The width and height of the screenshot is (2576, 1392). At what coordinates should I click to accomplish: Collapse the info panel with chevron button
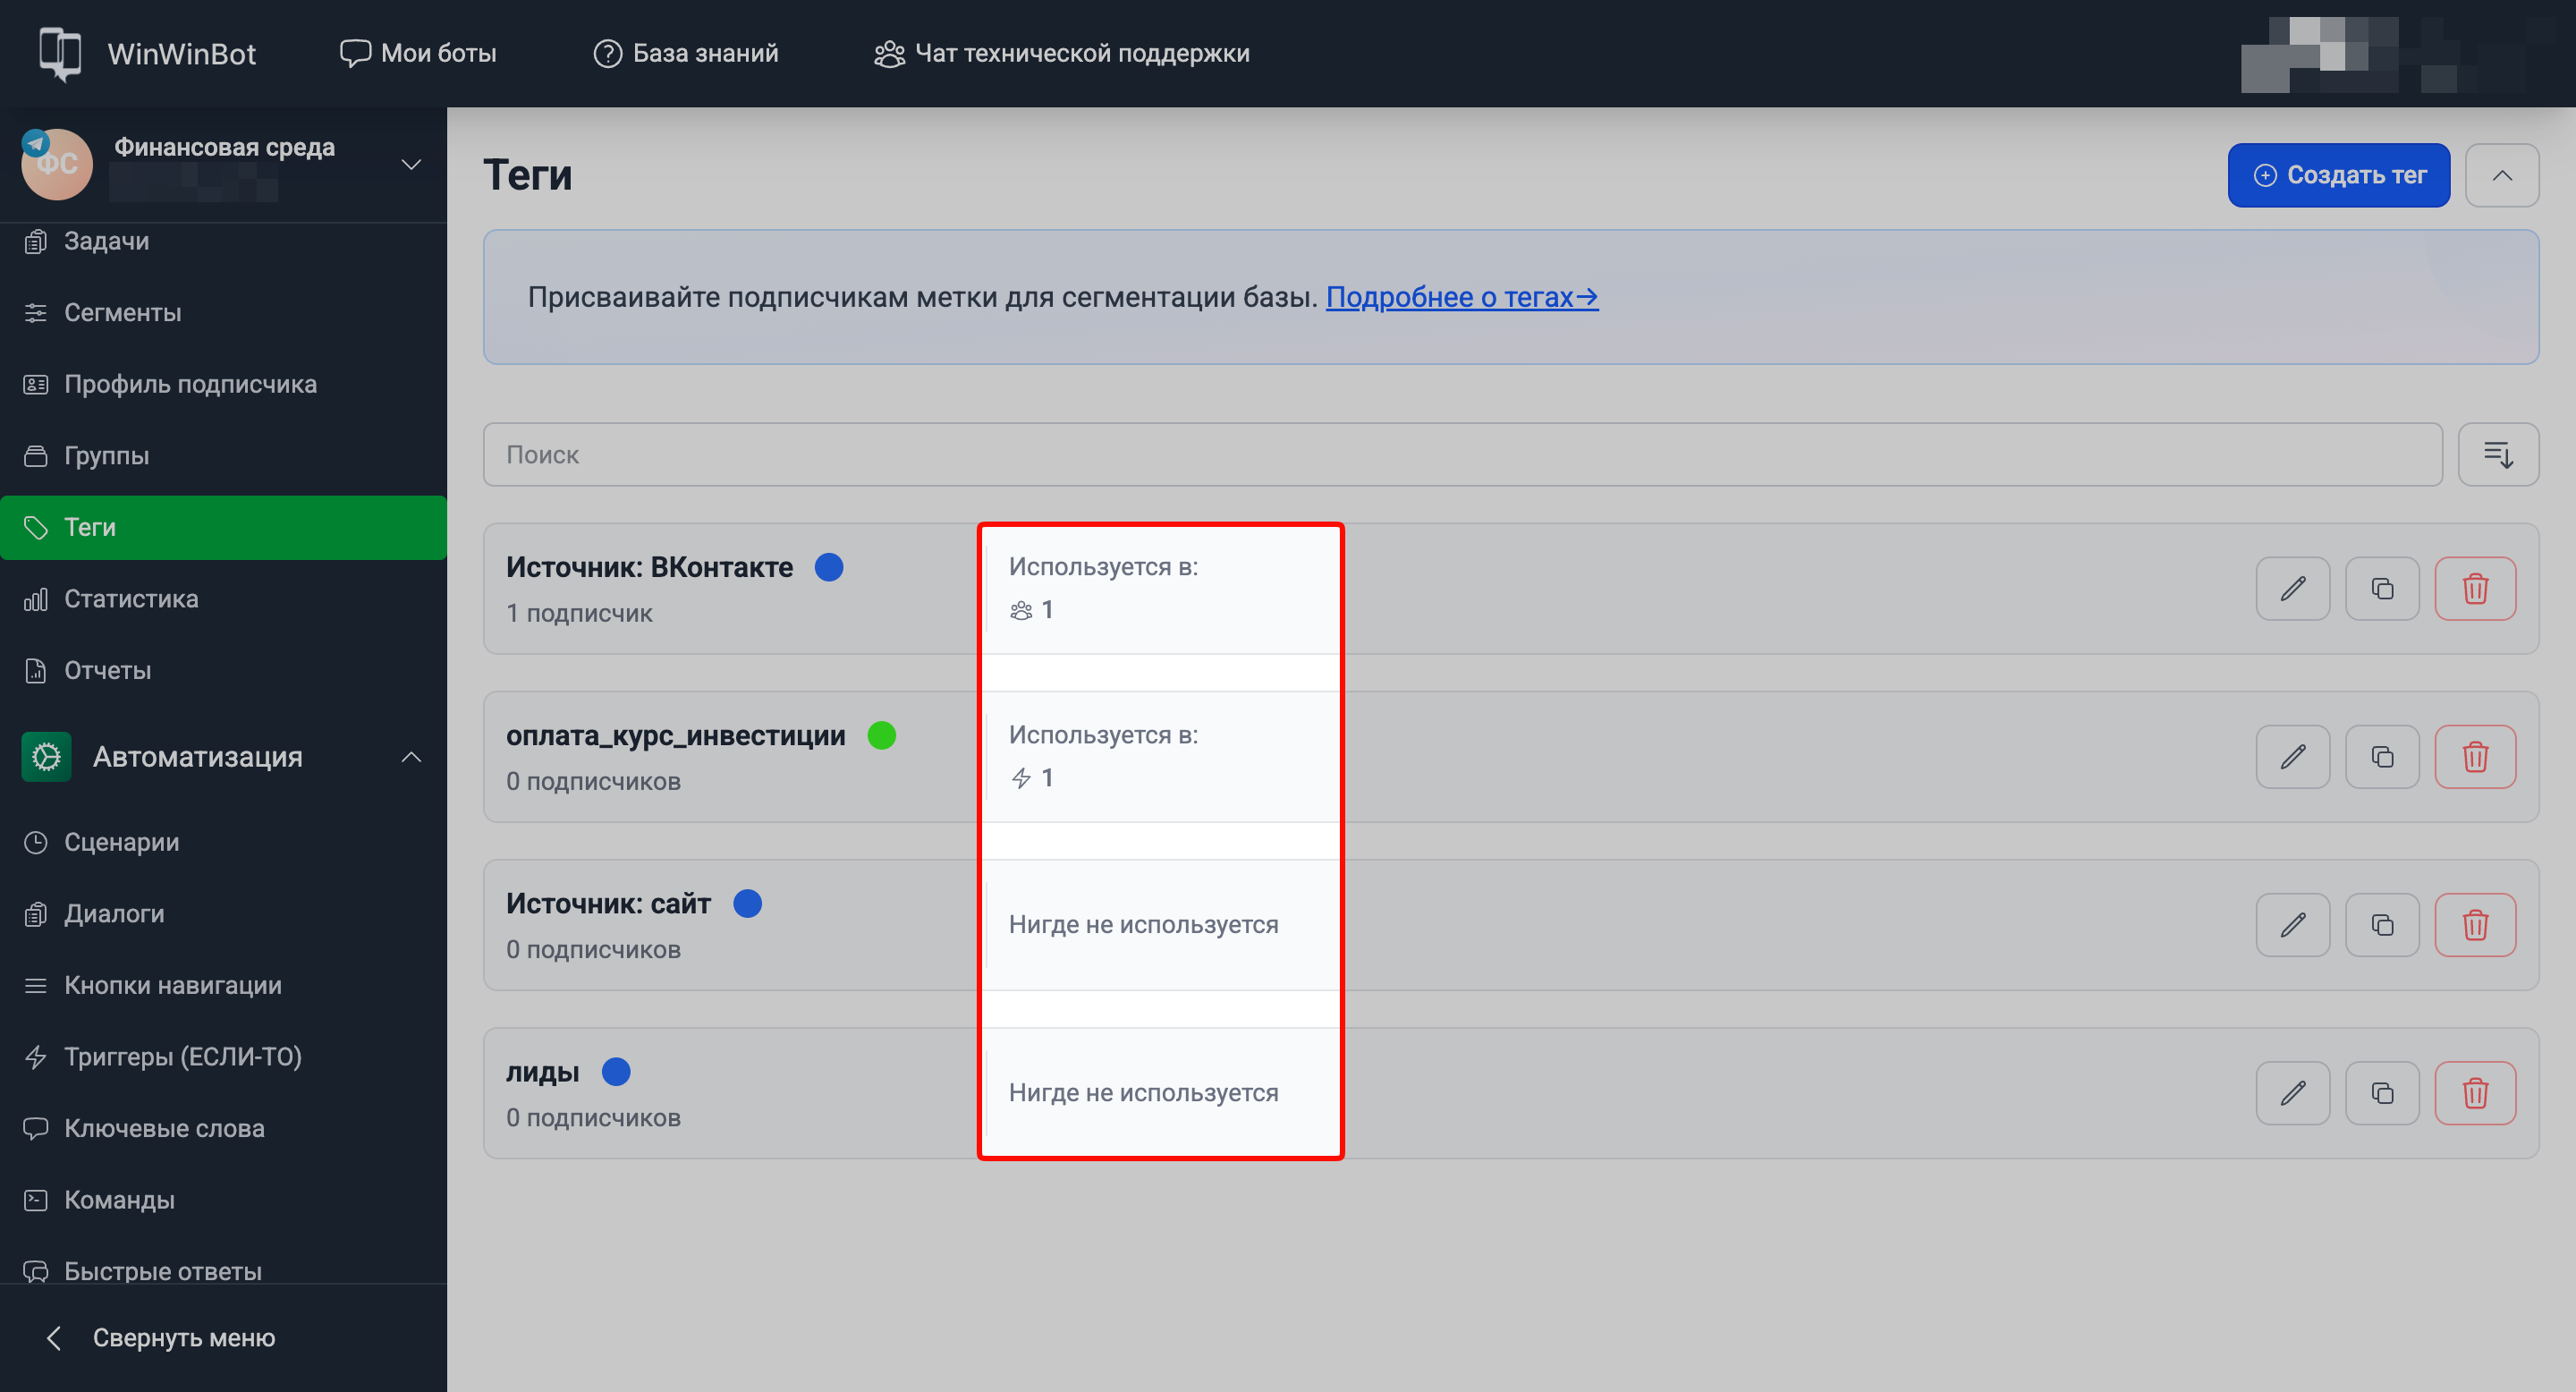coord(2501,175)
